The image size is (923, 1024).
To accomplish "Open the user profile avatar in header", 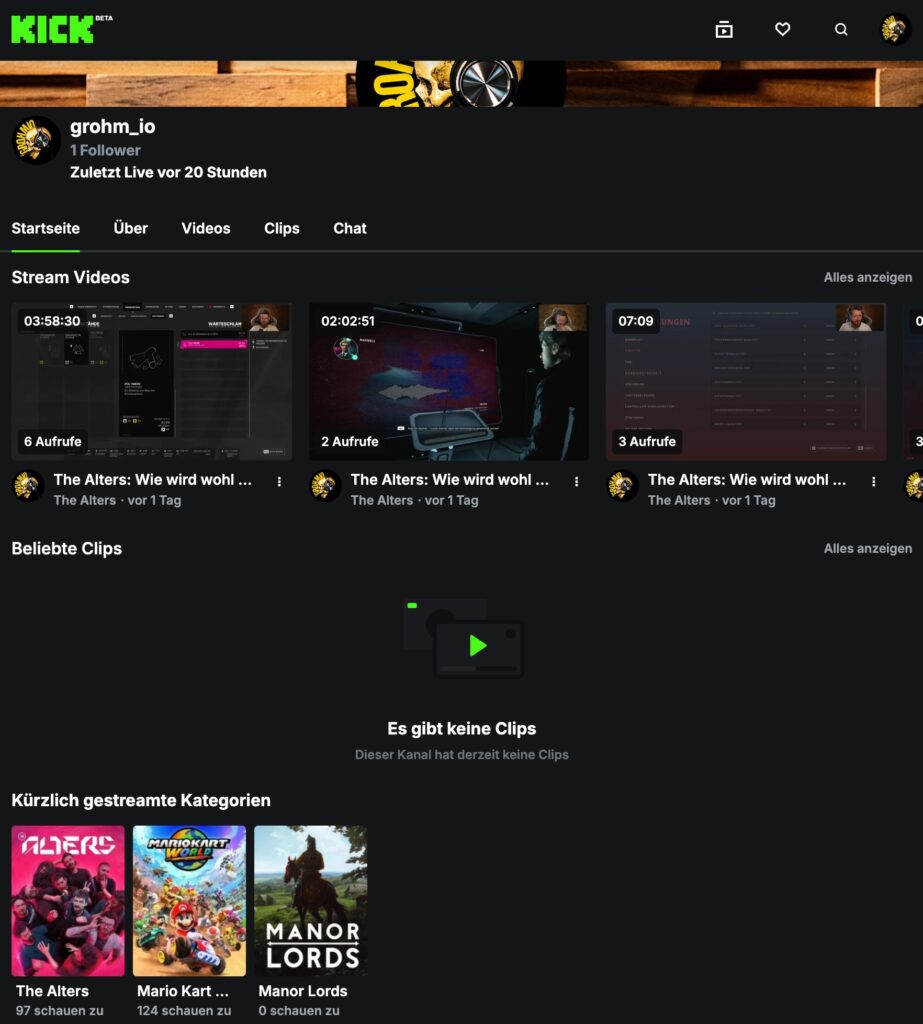I will [x=895, y=29].
